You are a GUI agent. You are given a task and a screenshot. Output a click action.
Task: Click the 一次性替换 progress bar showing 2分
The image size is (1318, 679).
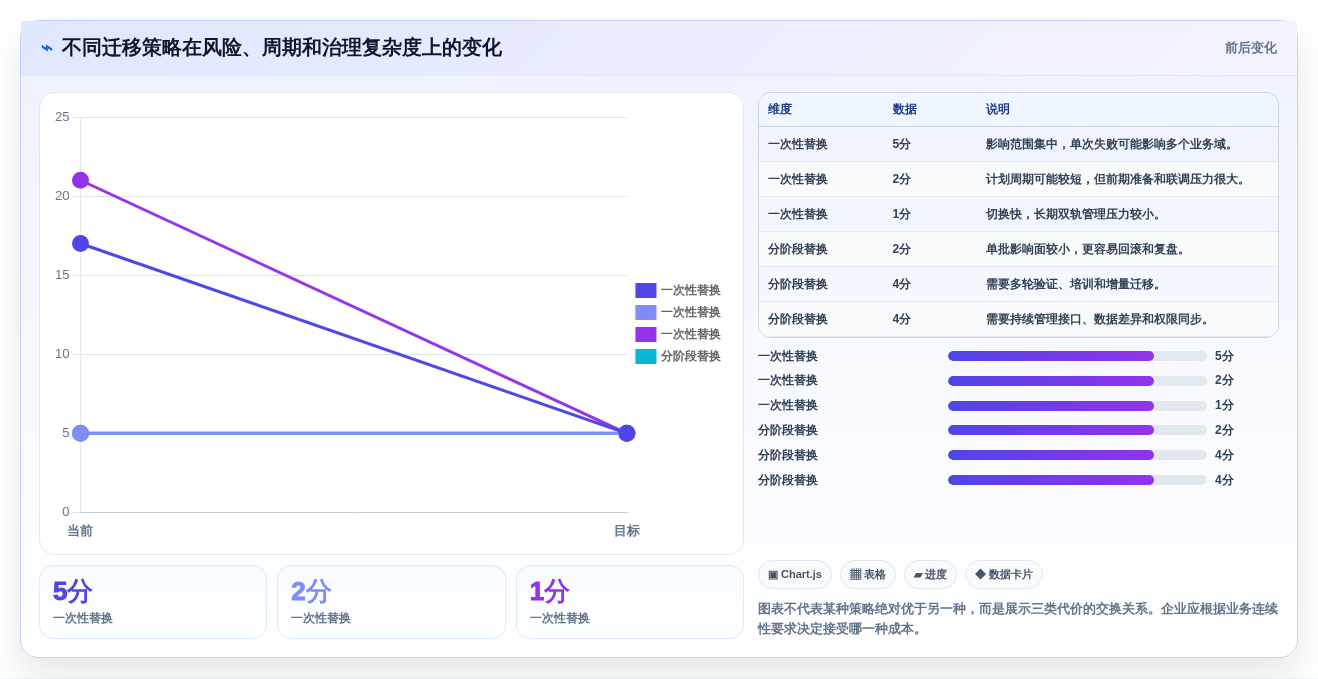tap(1077, 381)
